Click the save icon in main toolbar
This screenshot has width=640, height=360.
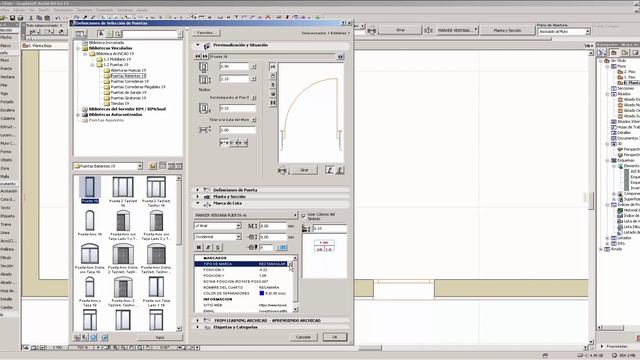[12, 18]
